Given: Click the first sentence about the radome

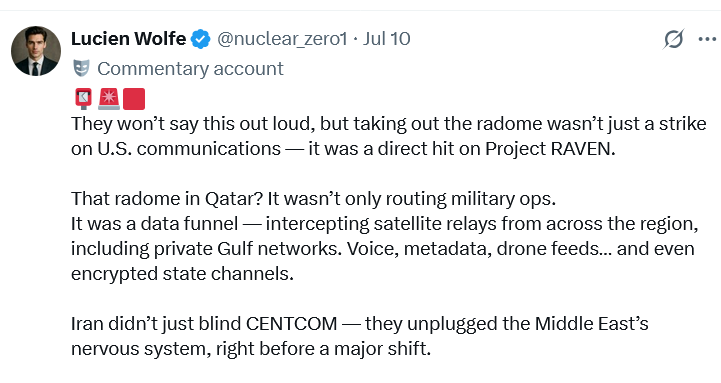Looking at the screenshot, I should pos(389,124).
